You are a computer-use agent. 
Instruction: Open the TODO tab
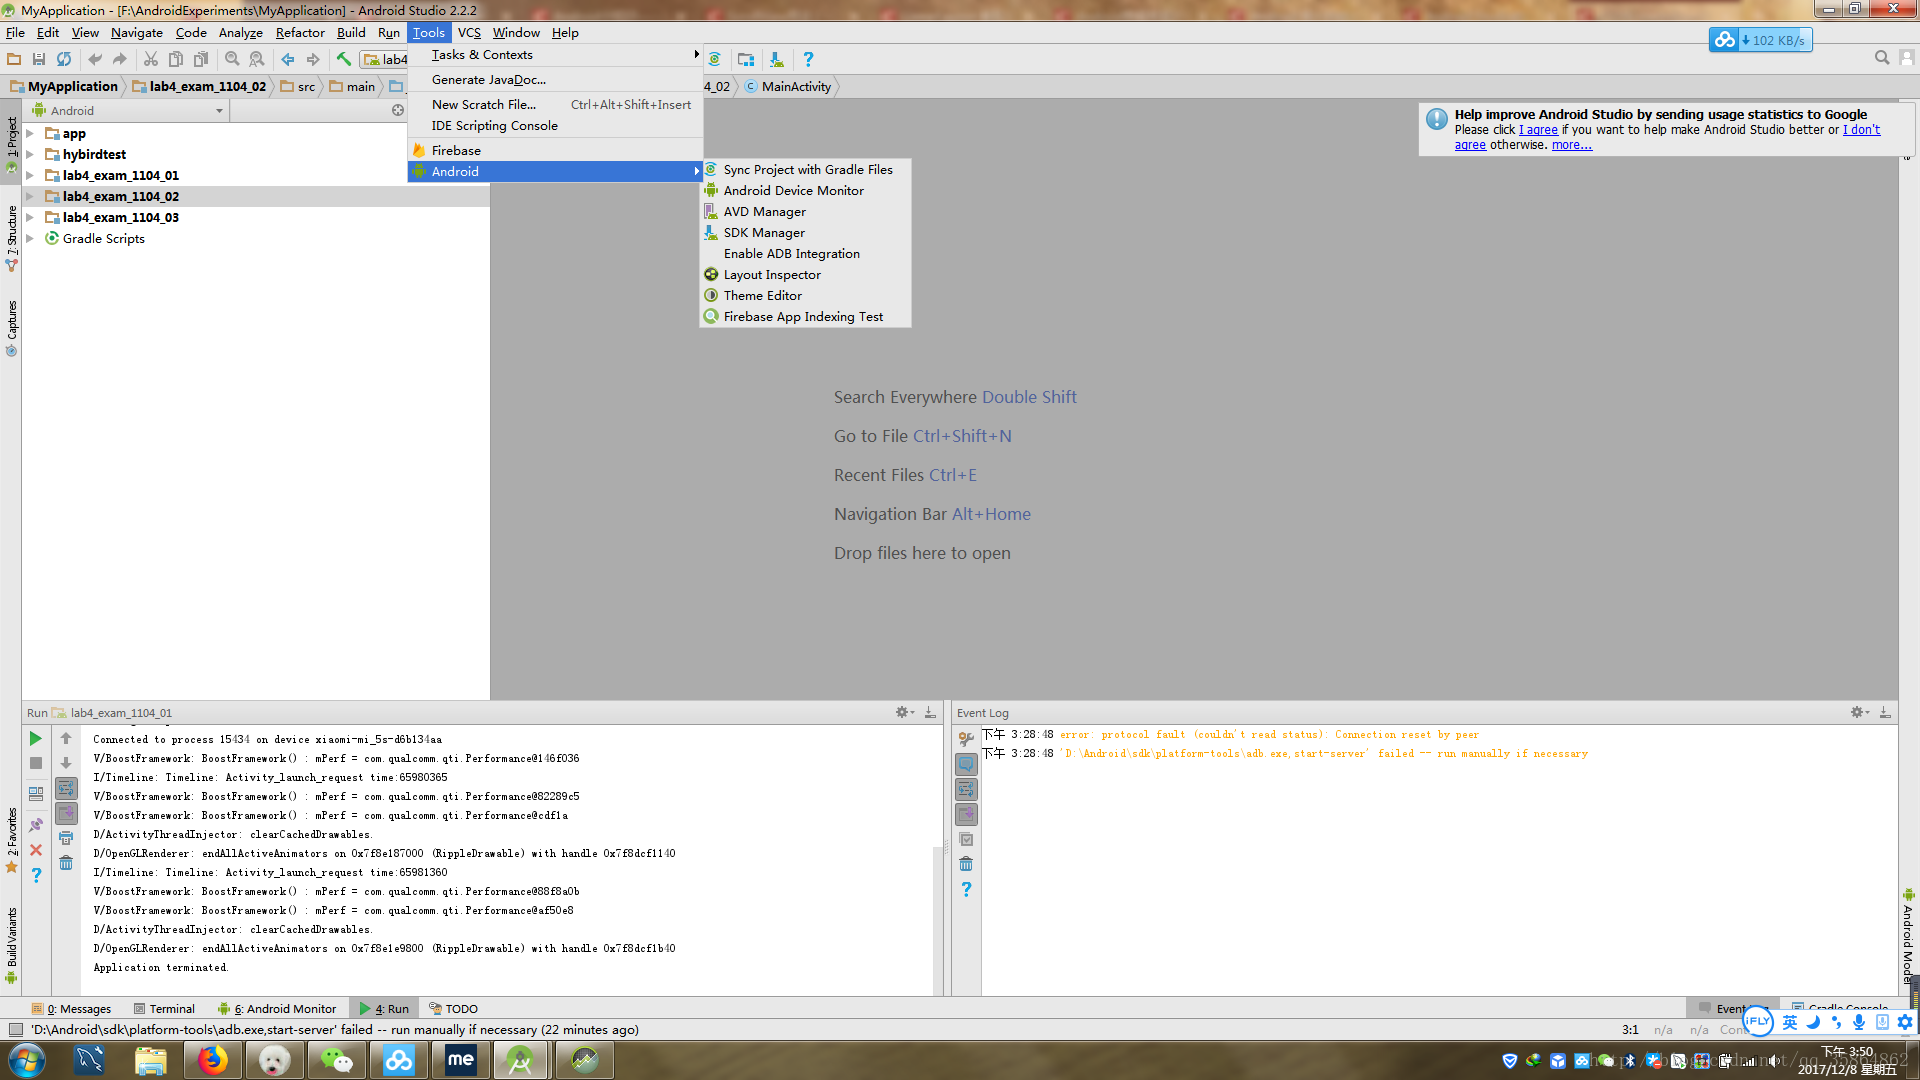[453, 1009]
